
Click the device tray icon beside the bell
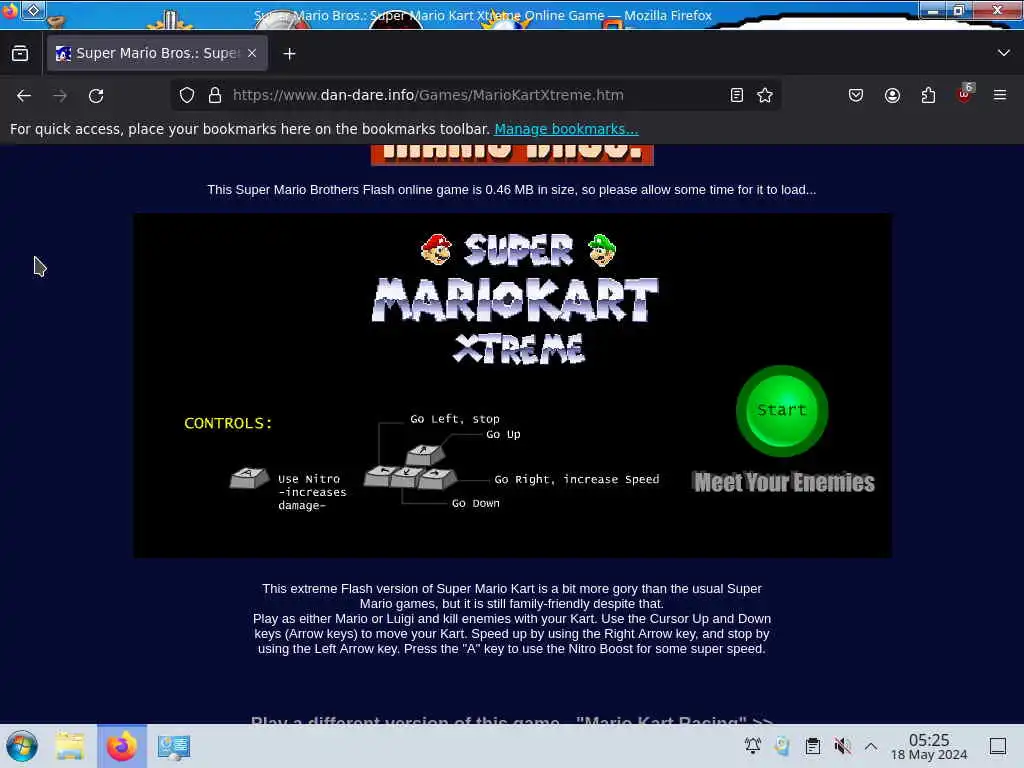point(782,745)
